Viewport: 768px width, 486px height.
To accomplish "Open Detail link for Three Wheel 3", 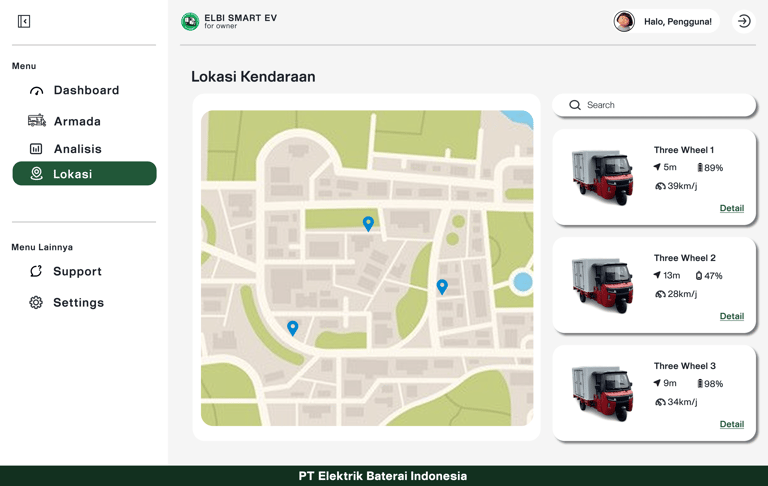I will coord(732,424).
